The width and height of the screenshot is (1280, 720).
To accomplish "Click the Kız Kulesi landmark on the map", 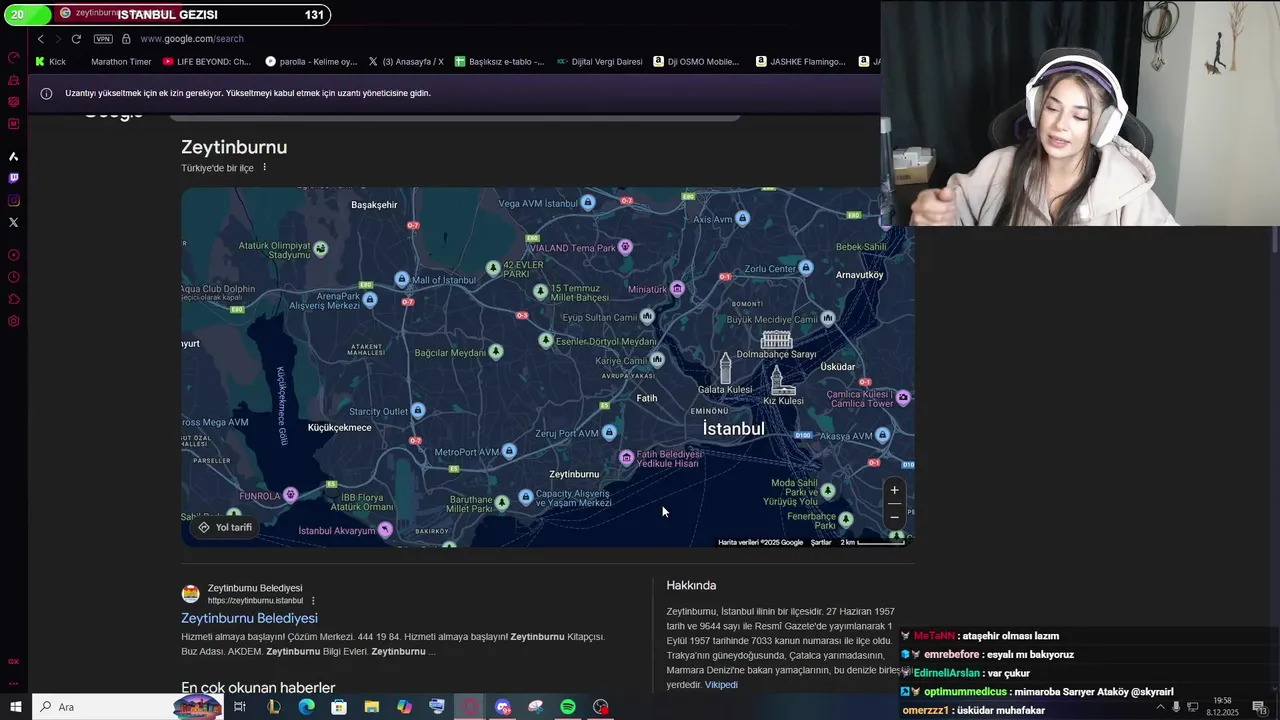I will coord(783,385).
